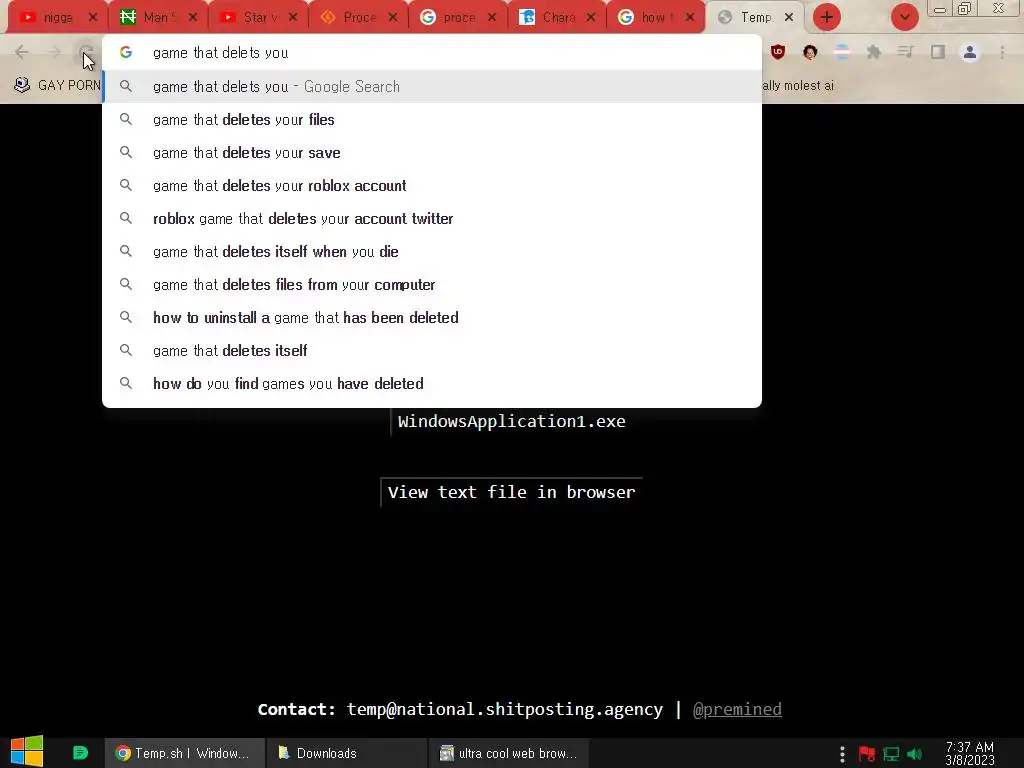Click the red flag icon in the tray

click(x=867, y=754)
